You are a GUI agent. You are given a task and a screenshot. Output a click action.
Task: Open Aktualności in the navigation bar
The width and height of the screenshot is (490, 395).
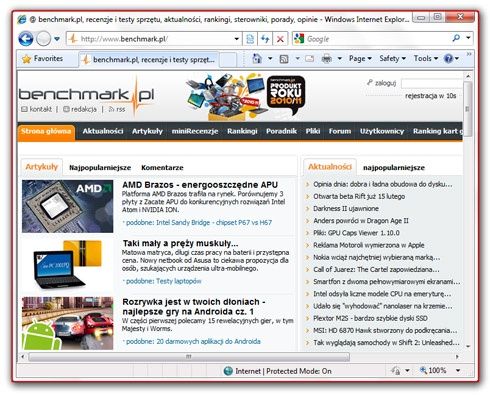(x=103, y=131)
